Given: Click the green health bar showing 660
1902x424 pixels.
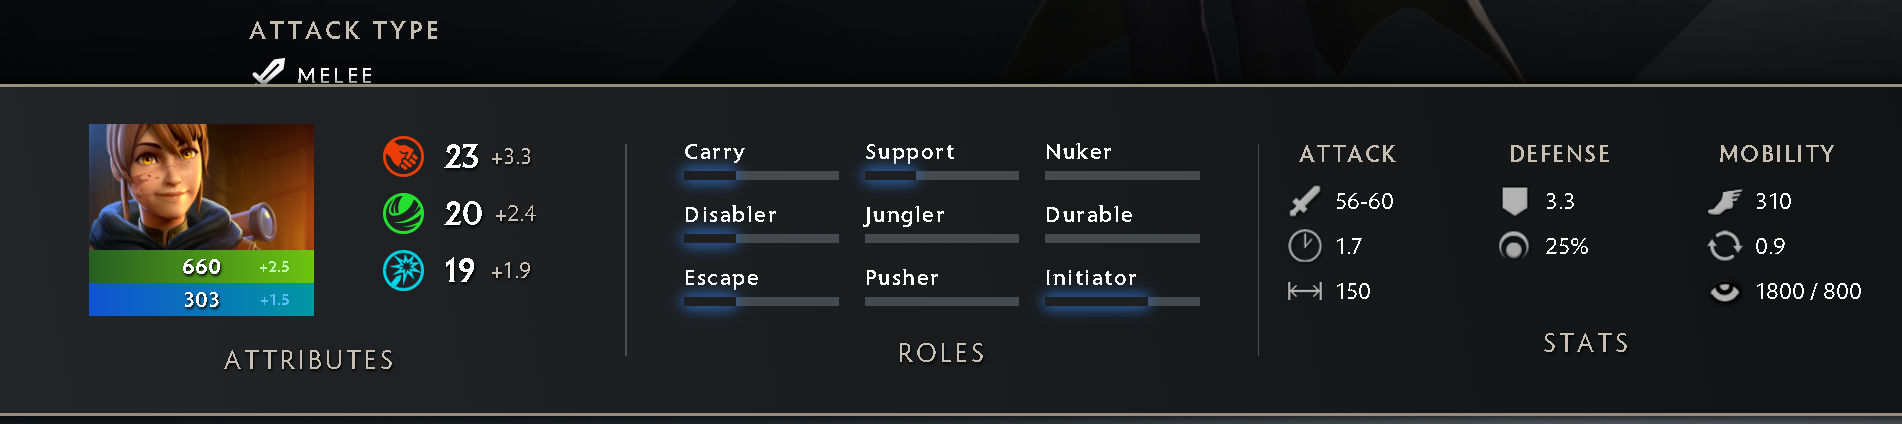Looking at the screenshot, I should [x=201, y=266].
